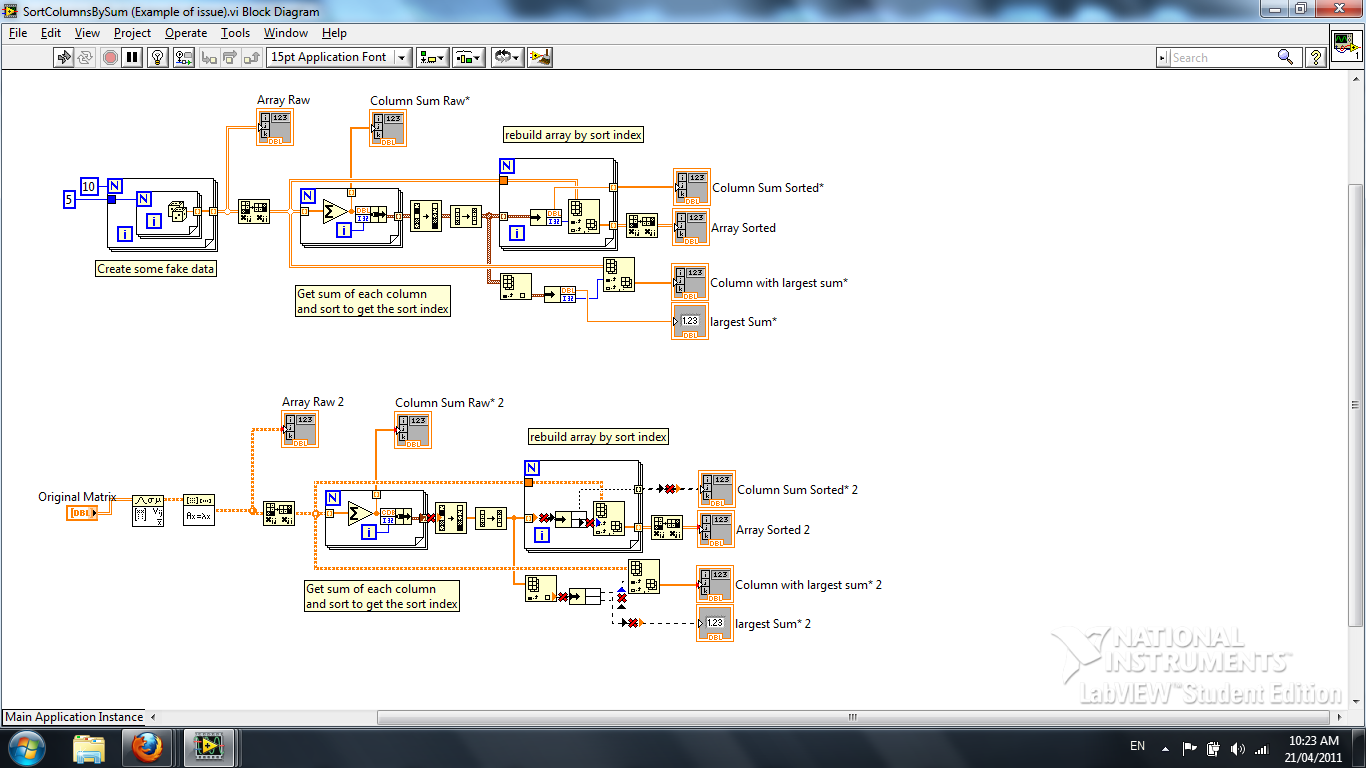Image resolution: width=1366 pixels, height=768 pixels.
Task: Open the Edit menu
Action: [51, 33]
